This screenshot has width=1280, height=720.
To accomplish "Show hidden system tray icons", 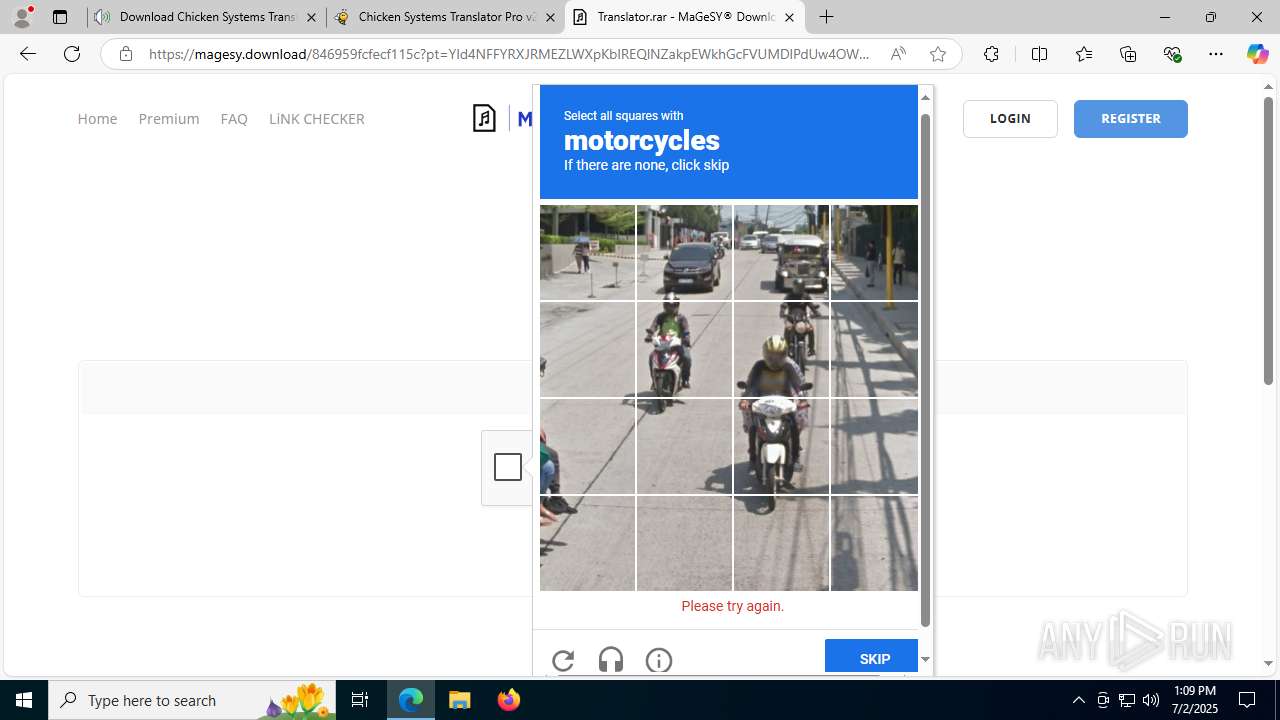I will 1078,700.
